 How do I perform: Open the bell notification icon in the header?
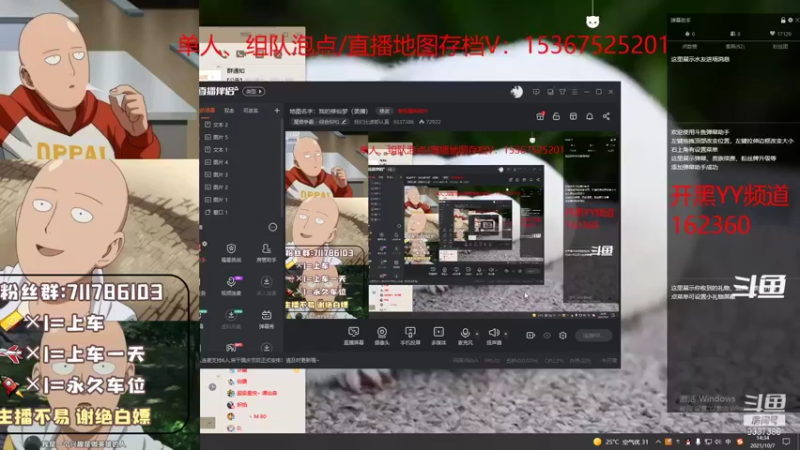[x=589, y=116]
